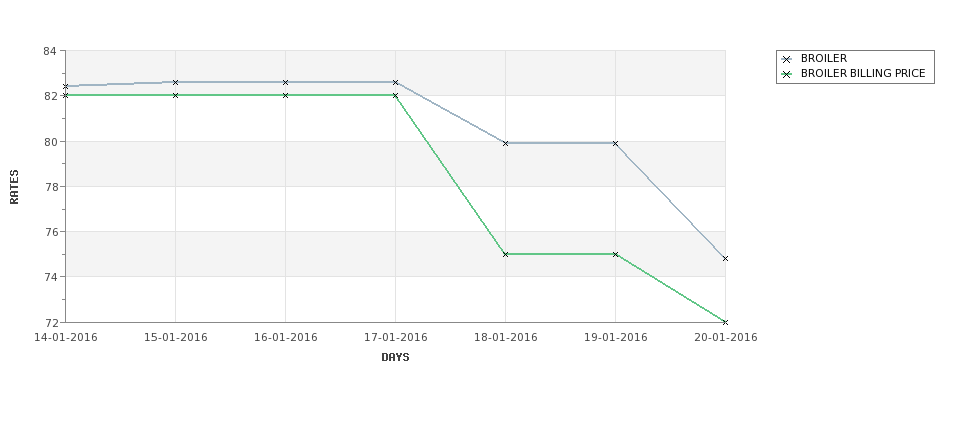Select billing price point on 19-01-2016
The image size is (975, 429).
(616, 254)
